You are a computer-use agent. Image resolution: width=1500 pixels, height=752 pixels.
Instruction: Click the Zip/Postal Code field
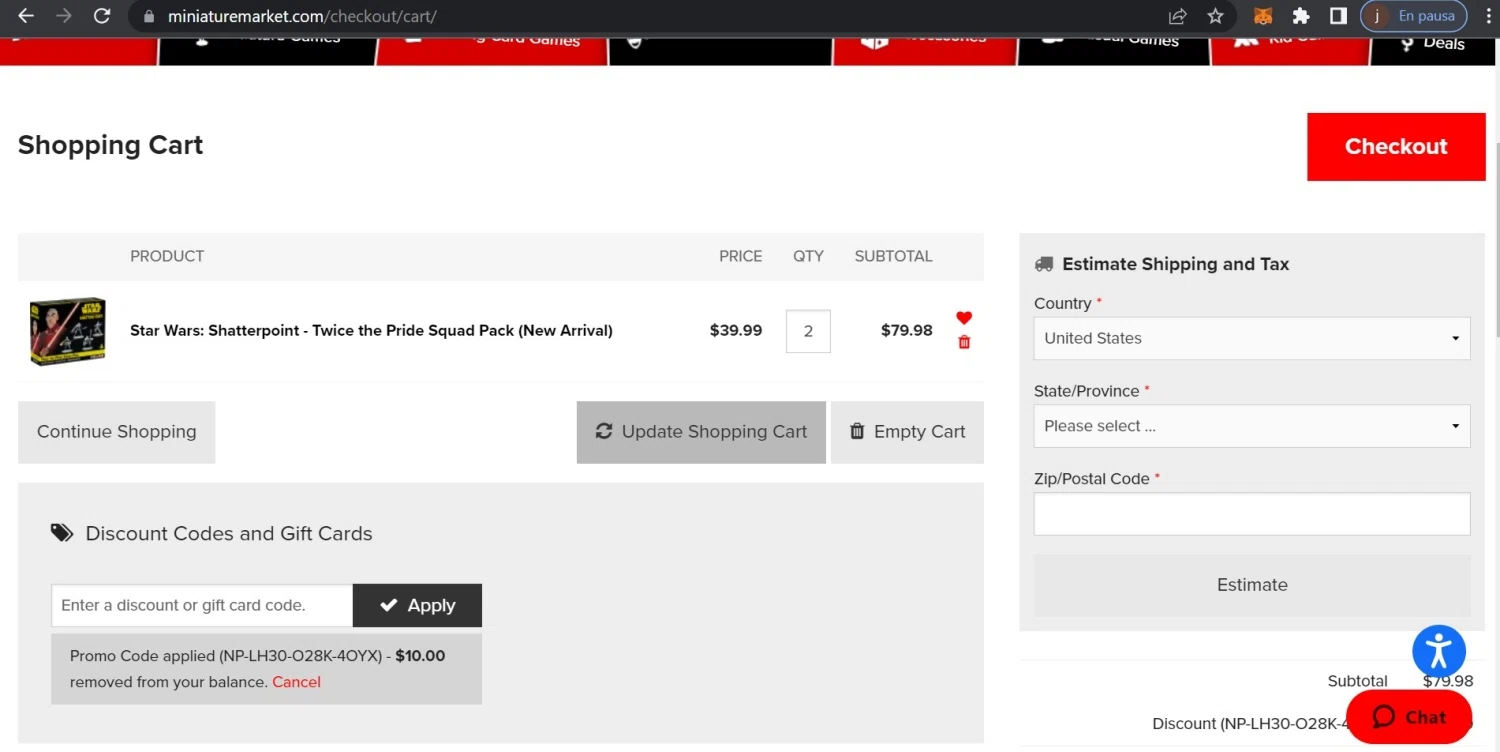click(1252, 514)
